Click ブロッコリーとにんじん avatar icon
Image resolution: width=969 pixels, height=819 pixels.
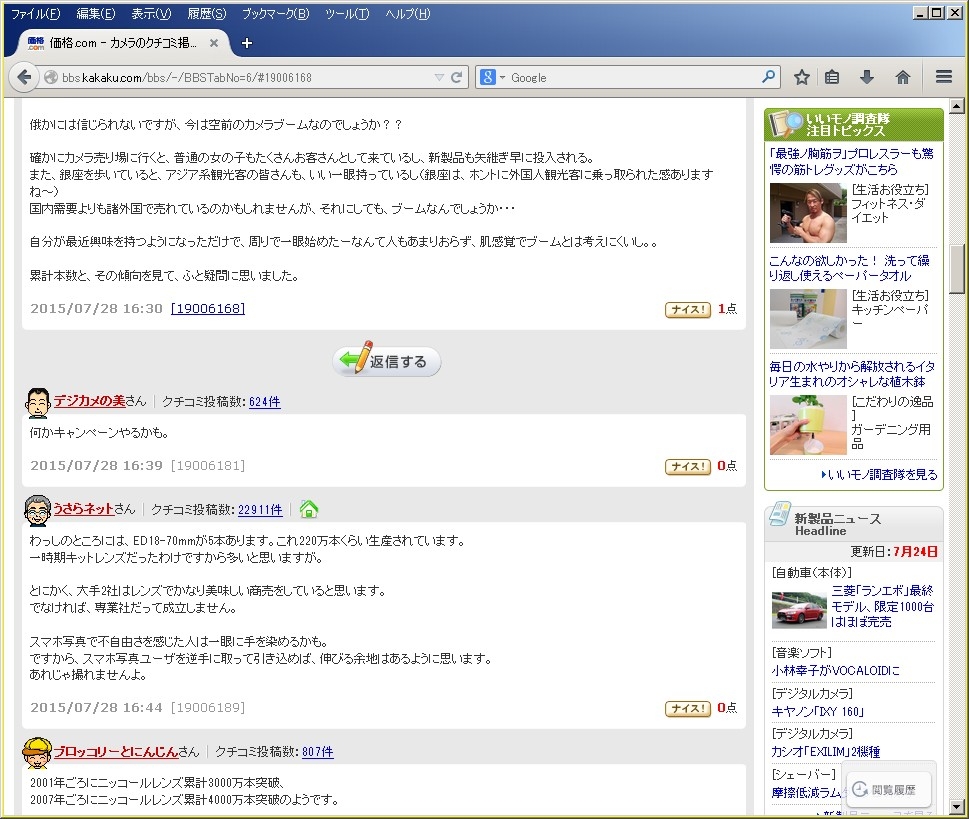pyautogui.click(x=37, y=752)
